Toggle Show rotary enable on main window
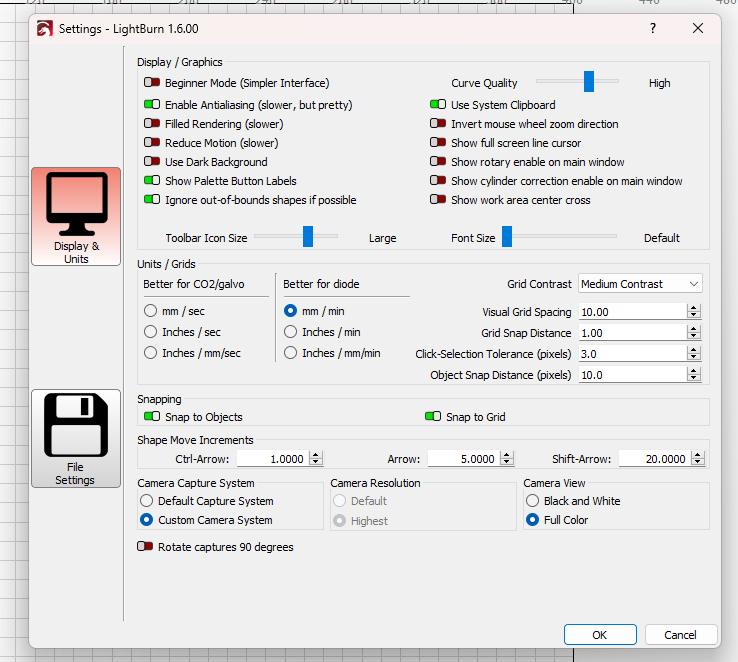This screenshot has width=738, height=662. click(x=438, y=162)
